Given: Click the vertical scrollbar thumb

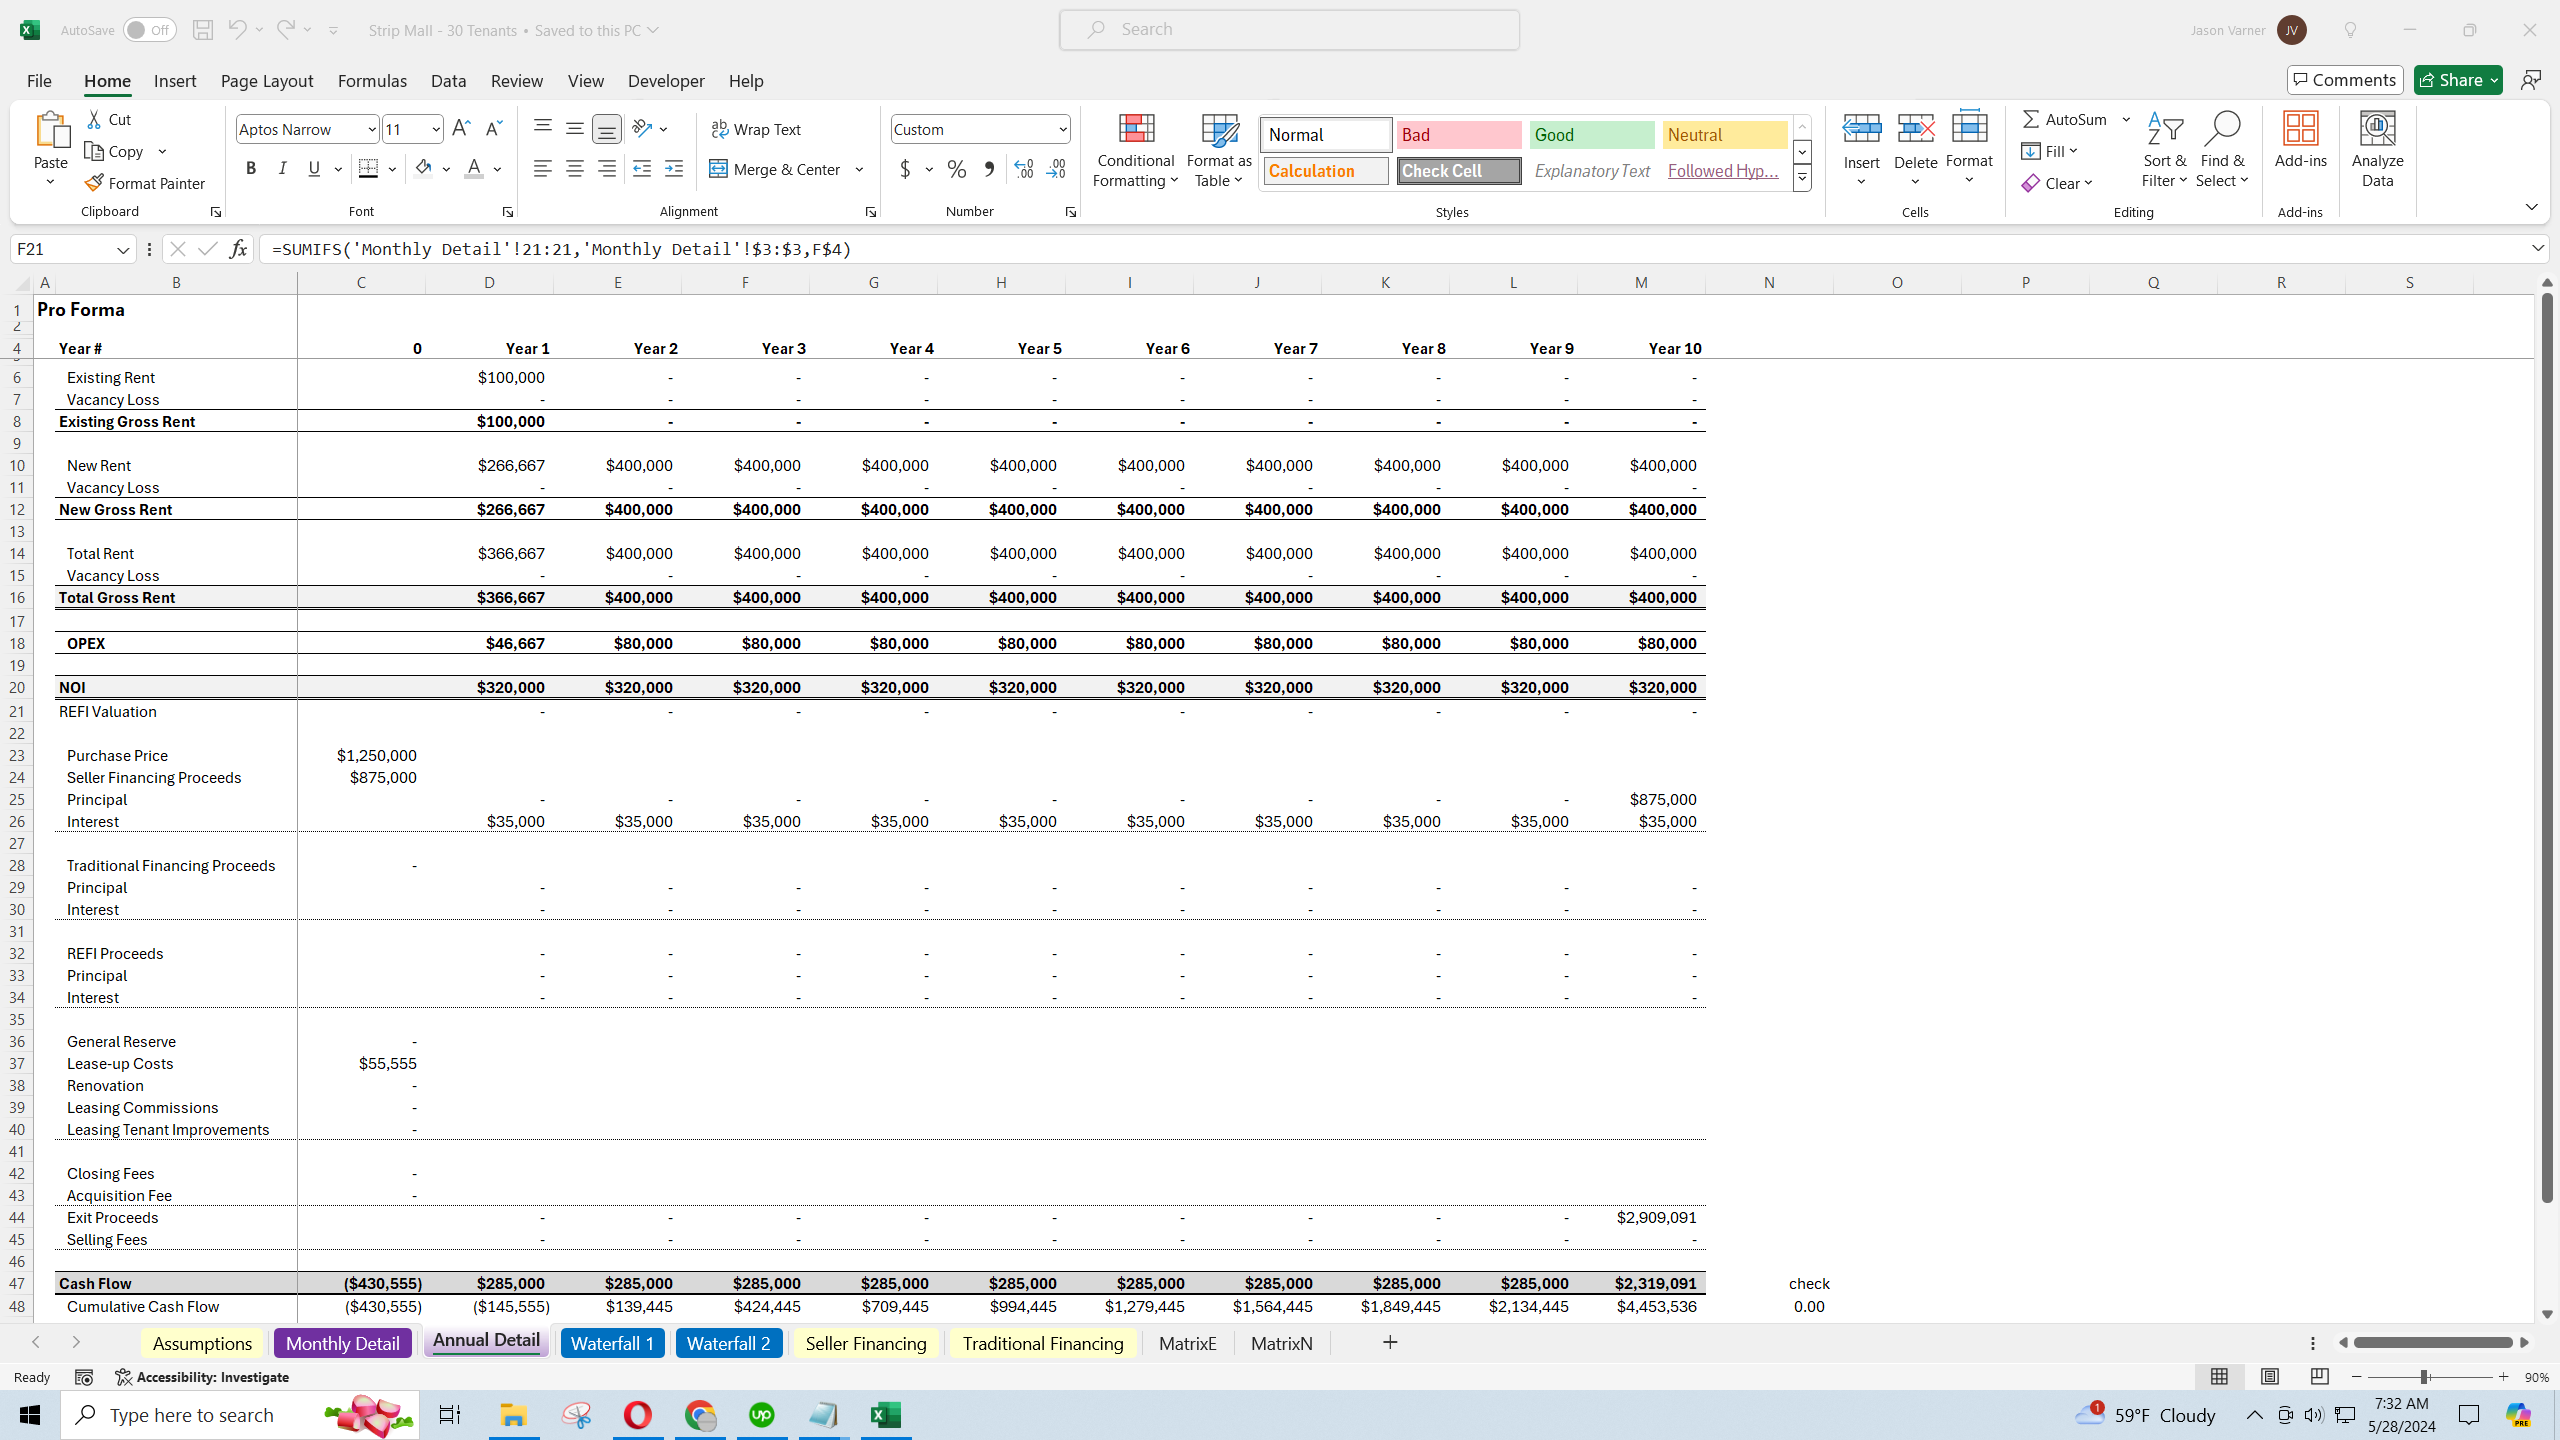Looking at the screenshot, I should 2547,747.
